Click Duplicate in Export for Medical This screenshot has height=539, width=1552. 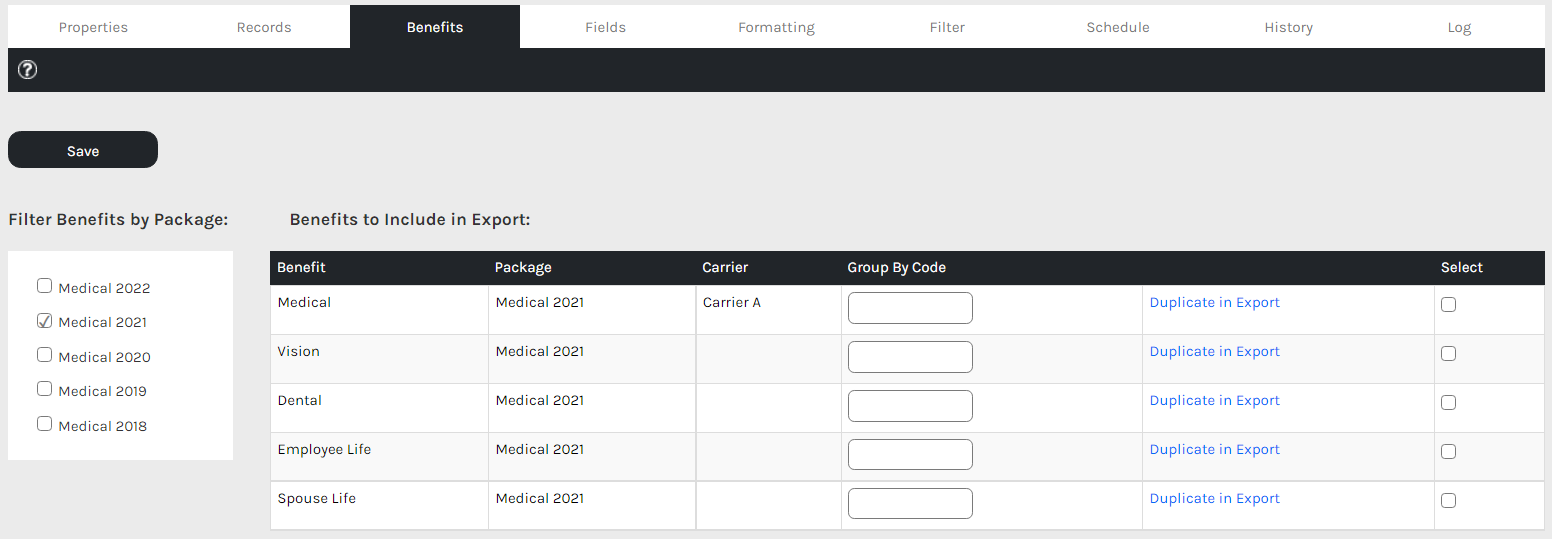pos(1214,302)
